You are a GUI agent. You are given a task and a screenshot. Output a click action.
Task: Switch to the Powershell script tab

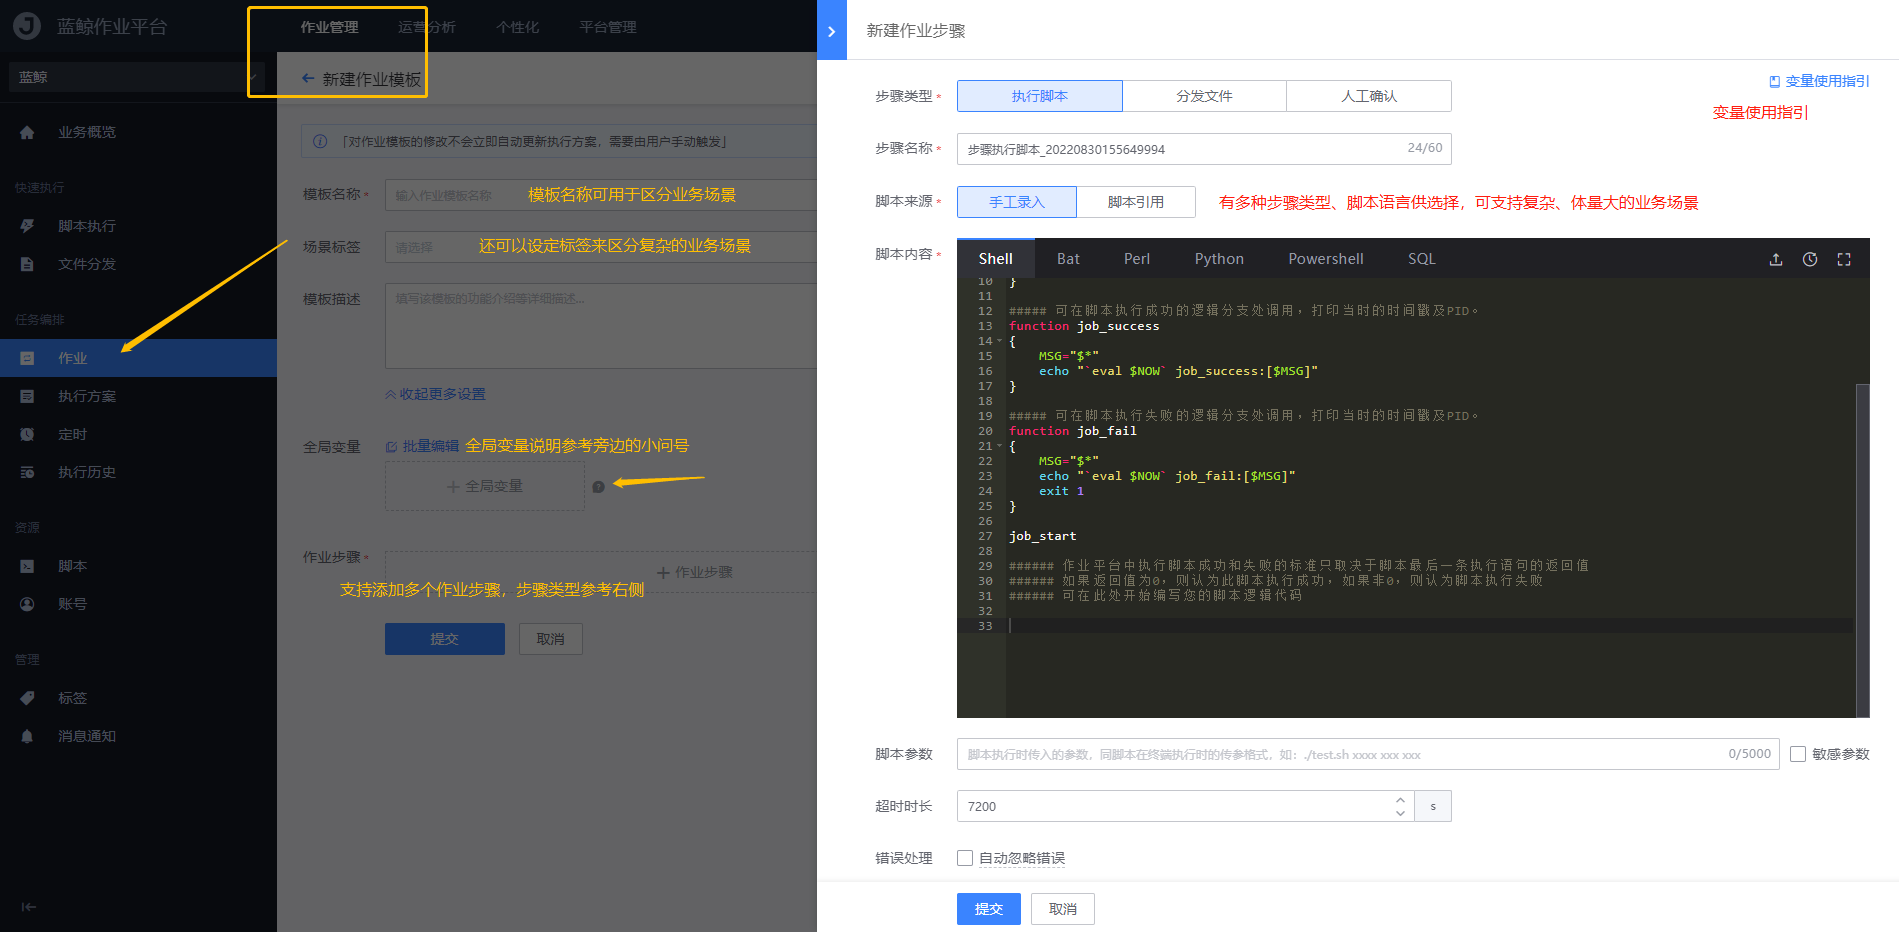(x=1325, y=259)
